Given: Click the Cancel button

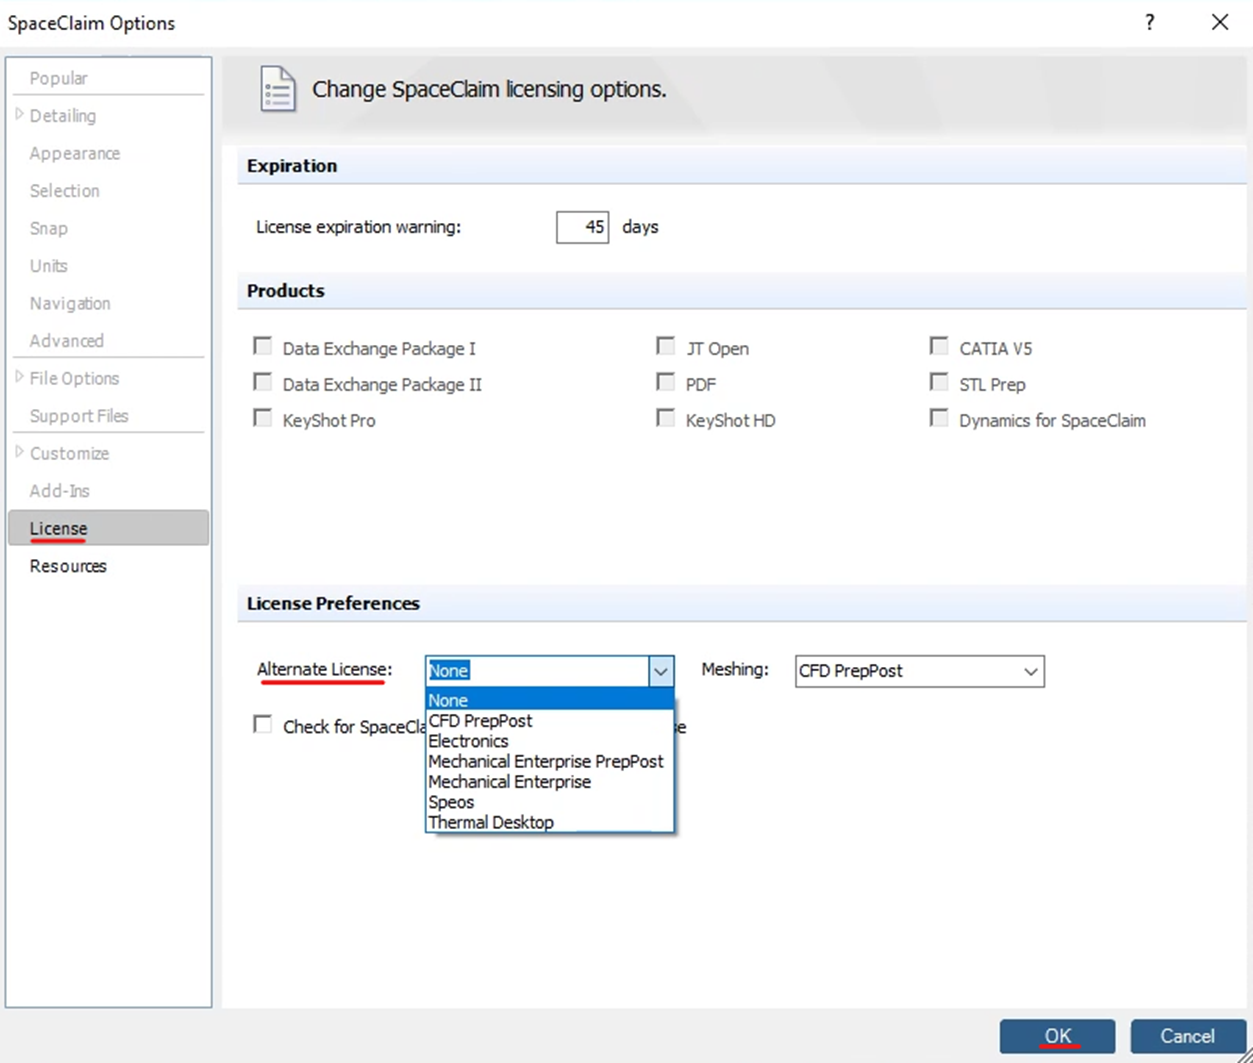Looking at the screenshot, I should click(1187, 1036).
